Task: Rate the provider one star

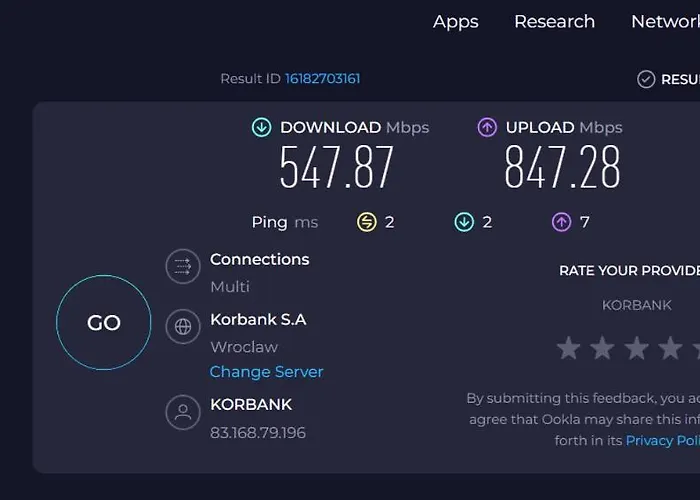Action: (x=569, y=348)
